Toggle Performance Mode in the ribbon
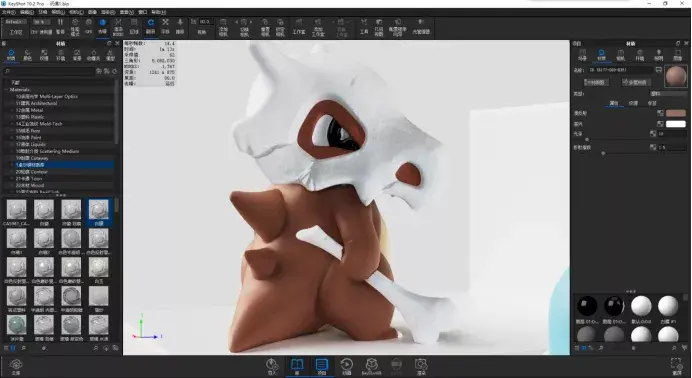The image size is (692, 378). pos(75,26)
